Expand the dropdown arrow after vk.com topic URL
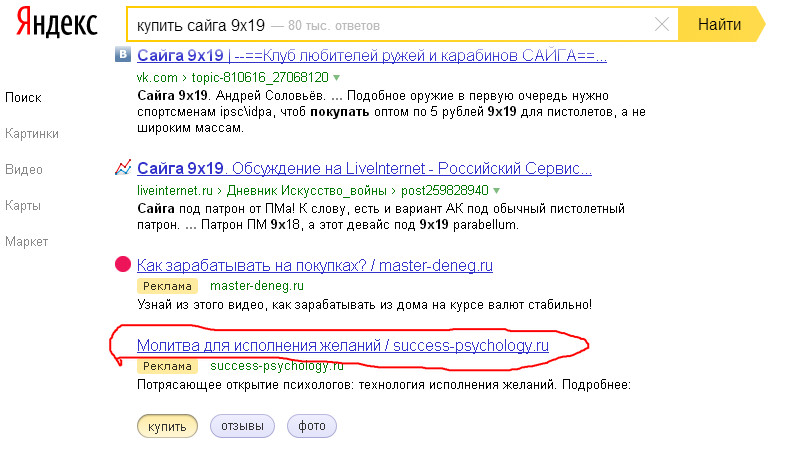This screenshot has width=792, height=453. (337, 77)
